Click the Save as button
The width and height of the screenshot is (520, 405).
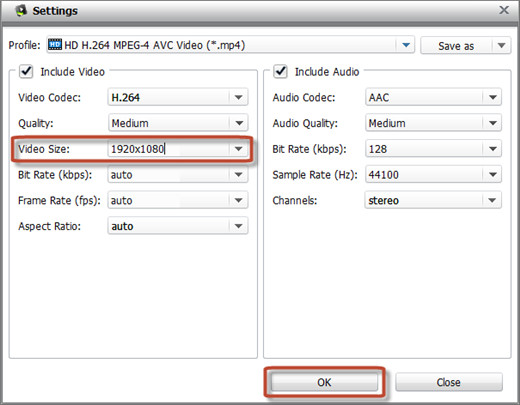[x=456, y=45]
